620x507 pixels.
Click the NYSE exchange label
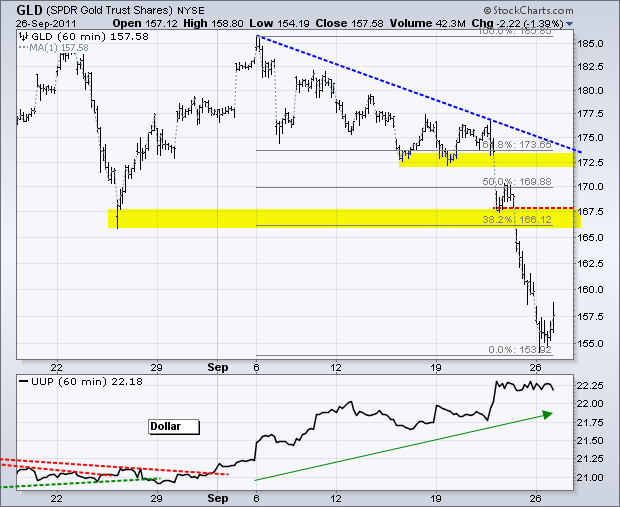tap(191, 10)
